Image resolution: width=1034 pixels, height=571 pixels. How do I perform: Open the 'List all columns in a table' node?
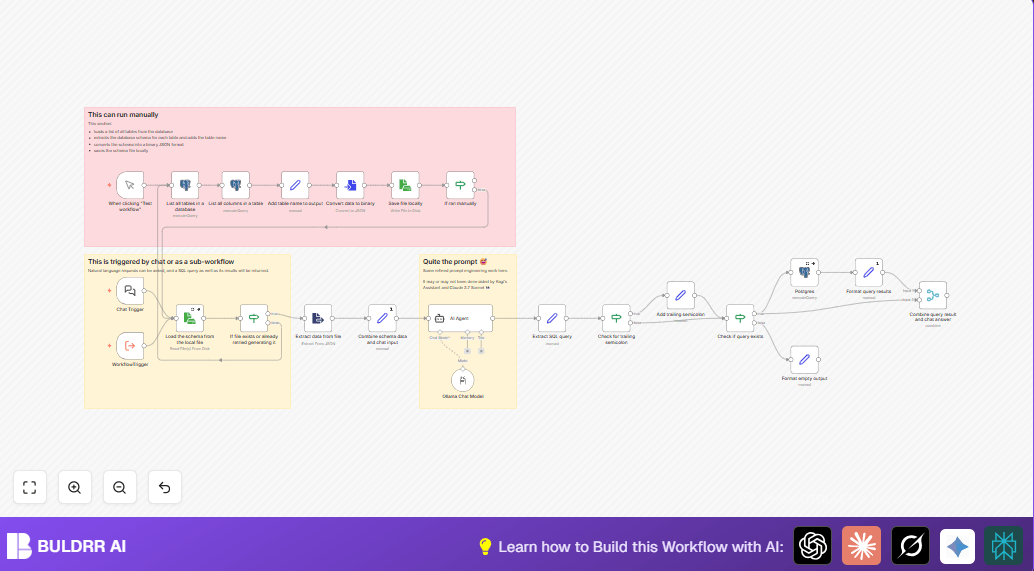click(235, 185)
